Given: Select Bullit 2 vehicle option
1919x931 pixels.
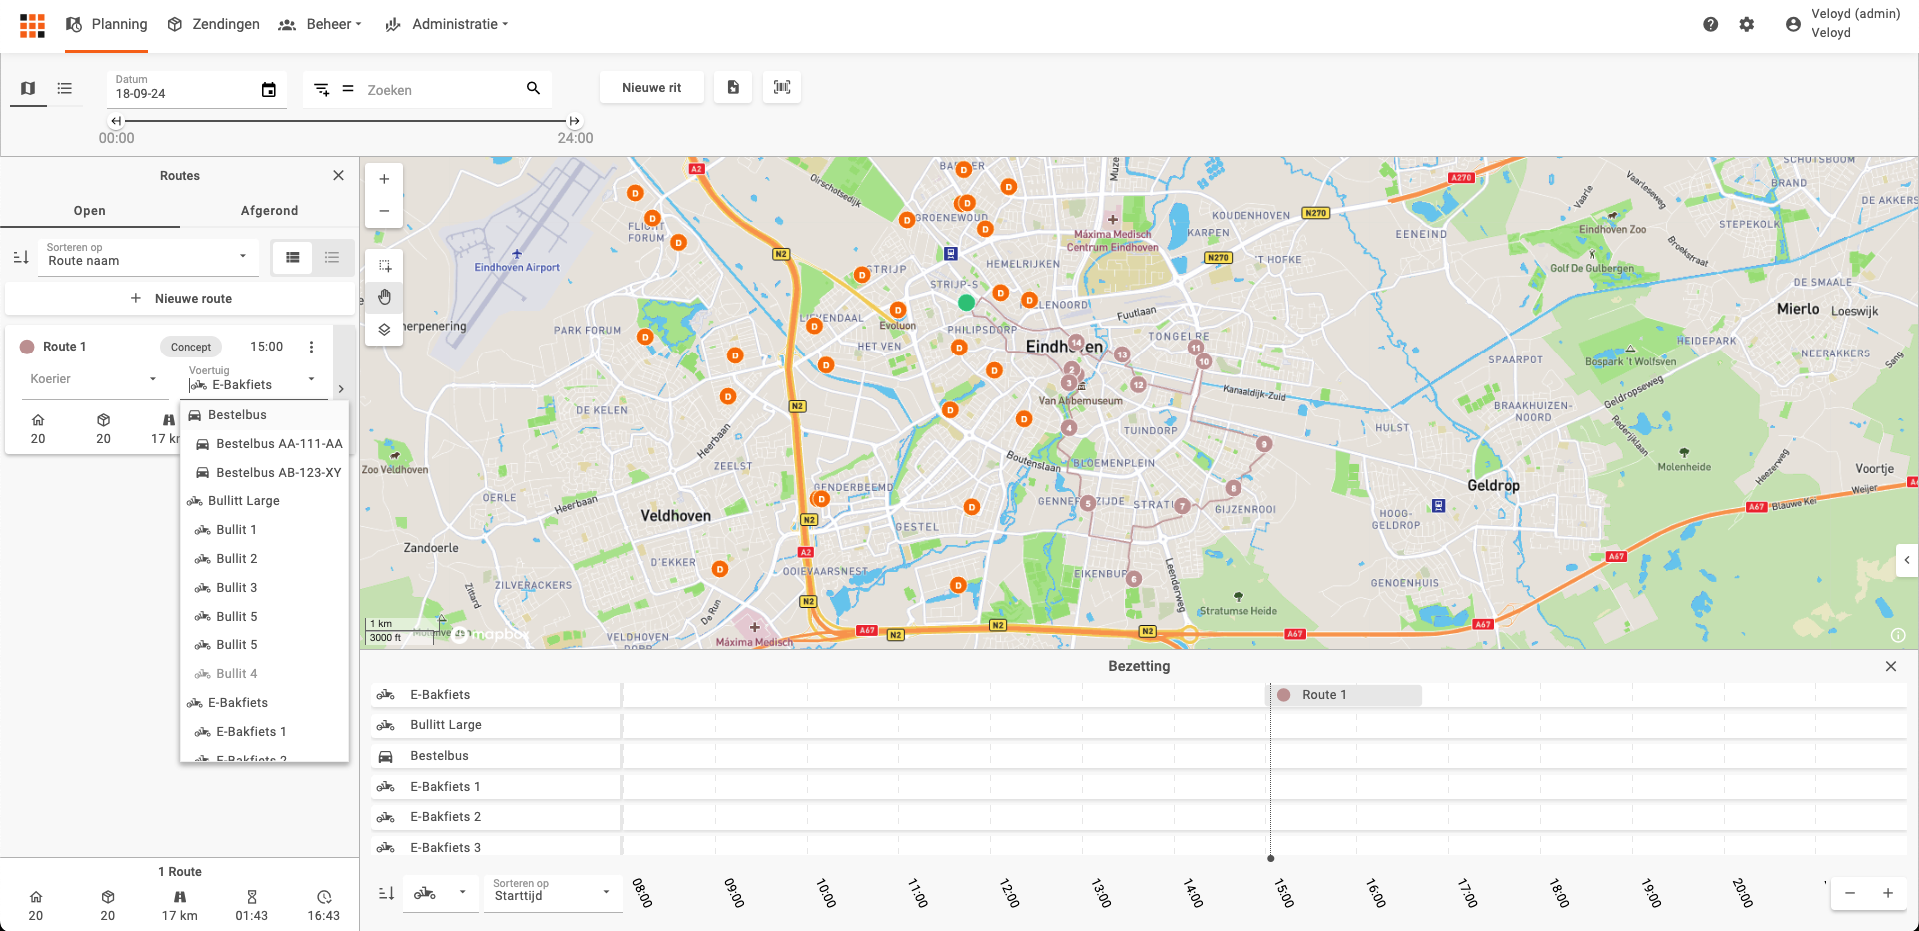Looking at the screenshot, I should tap(264, 559).
